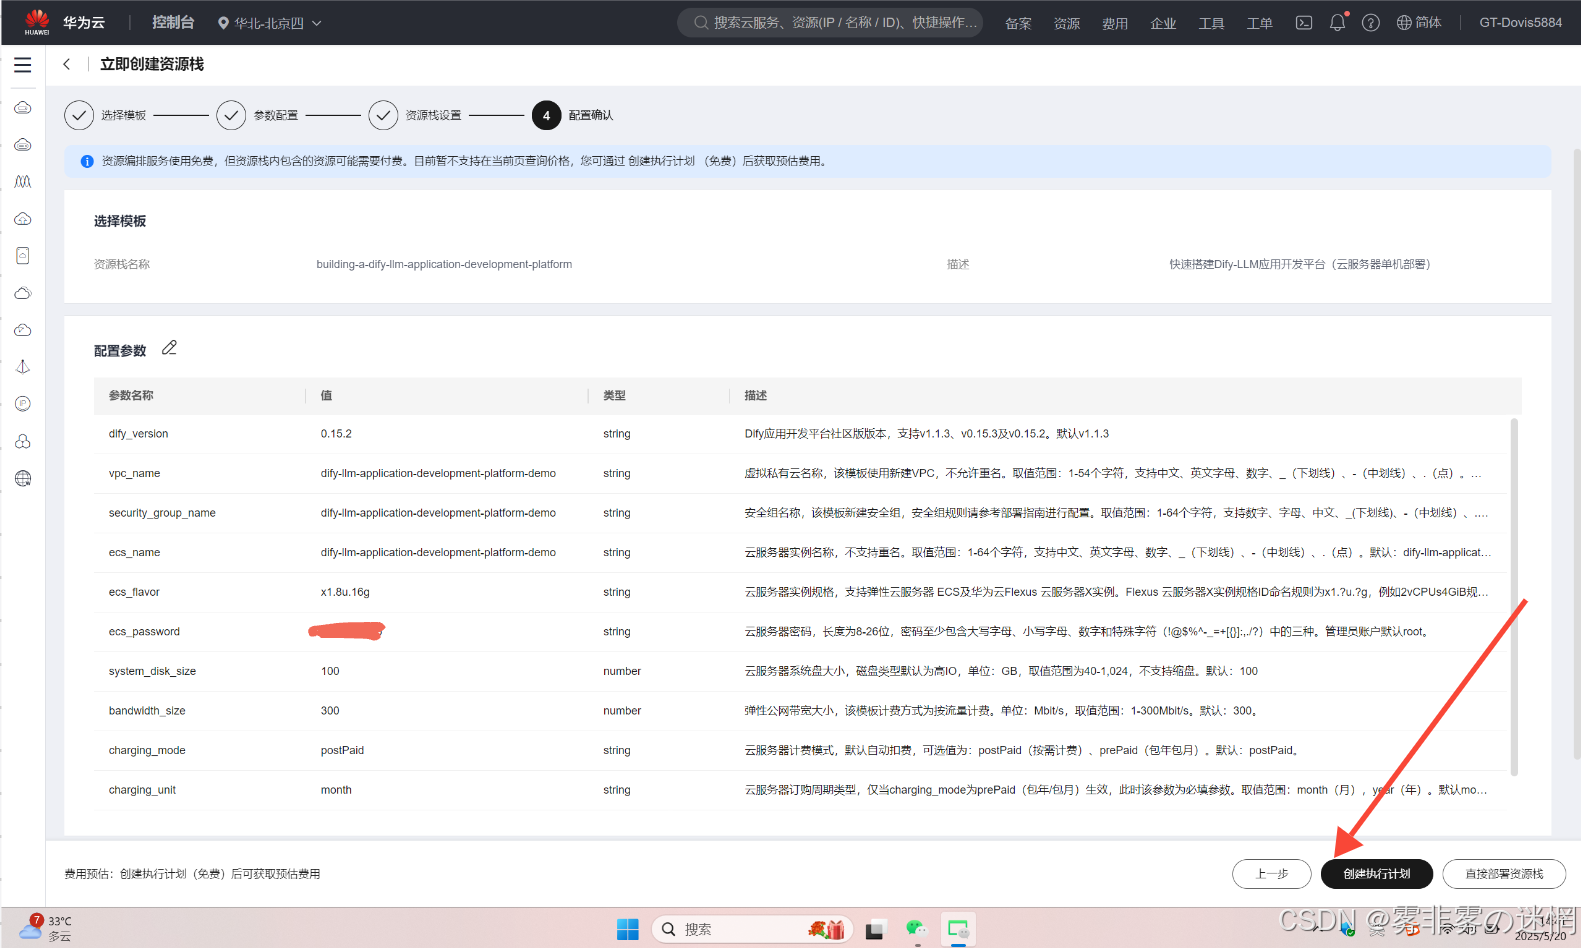
Task: Click the step 4 配置确认 circle
Action: 546,115
